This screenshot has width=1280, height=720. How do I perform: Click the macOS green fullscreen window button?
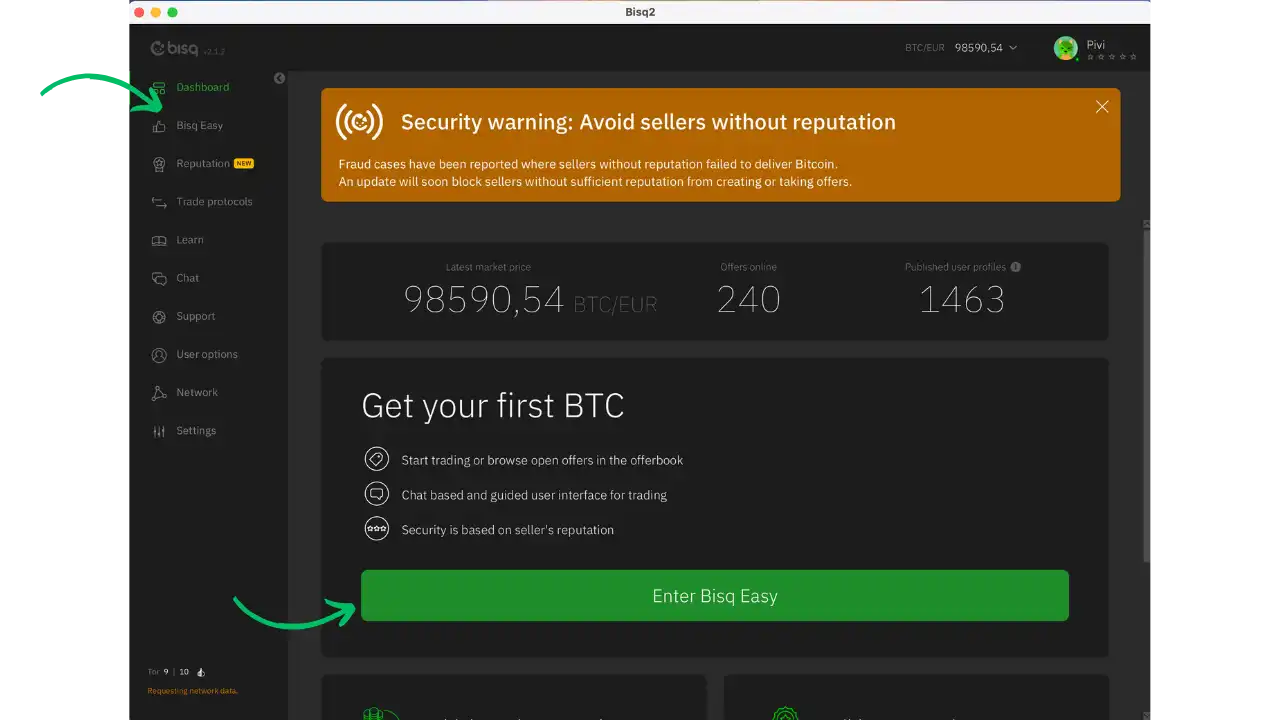tap(172, 12)
